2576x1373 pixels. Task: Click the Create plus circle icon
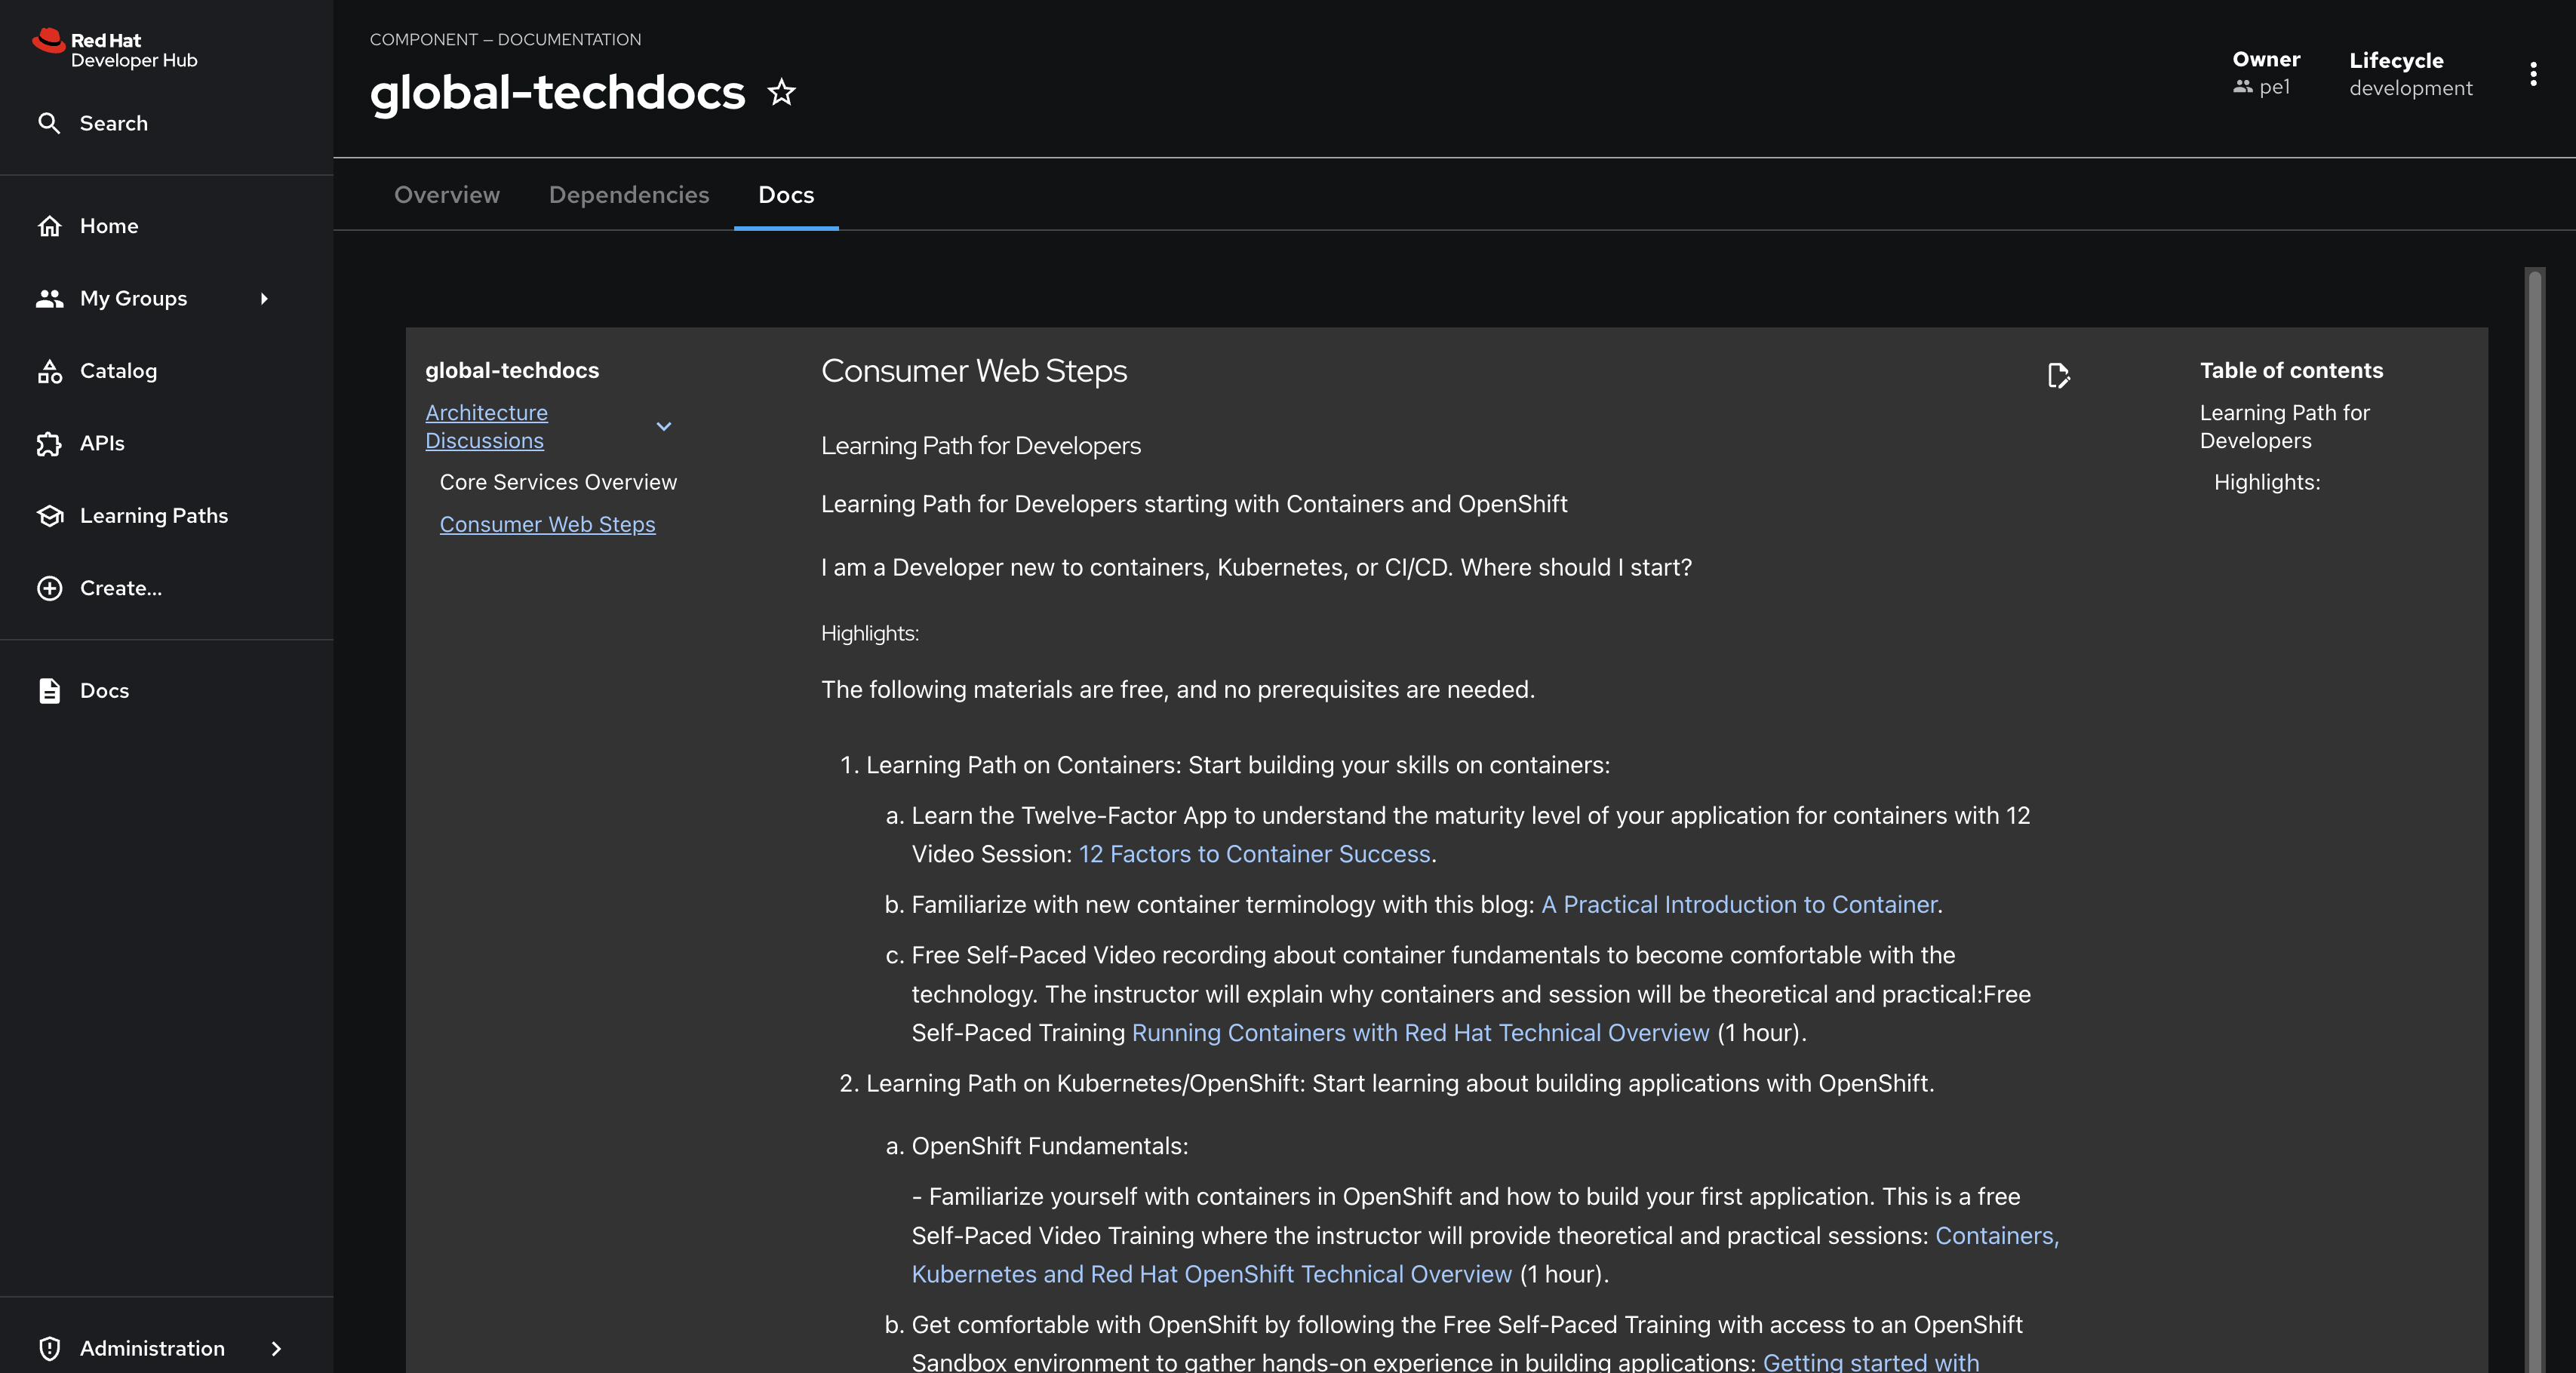click(x=49, y=588)
